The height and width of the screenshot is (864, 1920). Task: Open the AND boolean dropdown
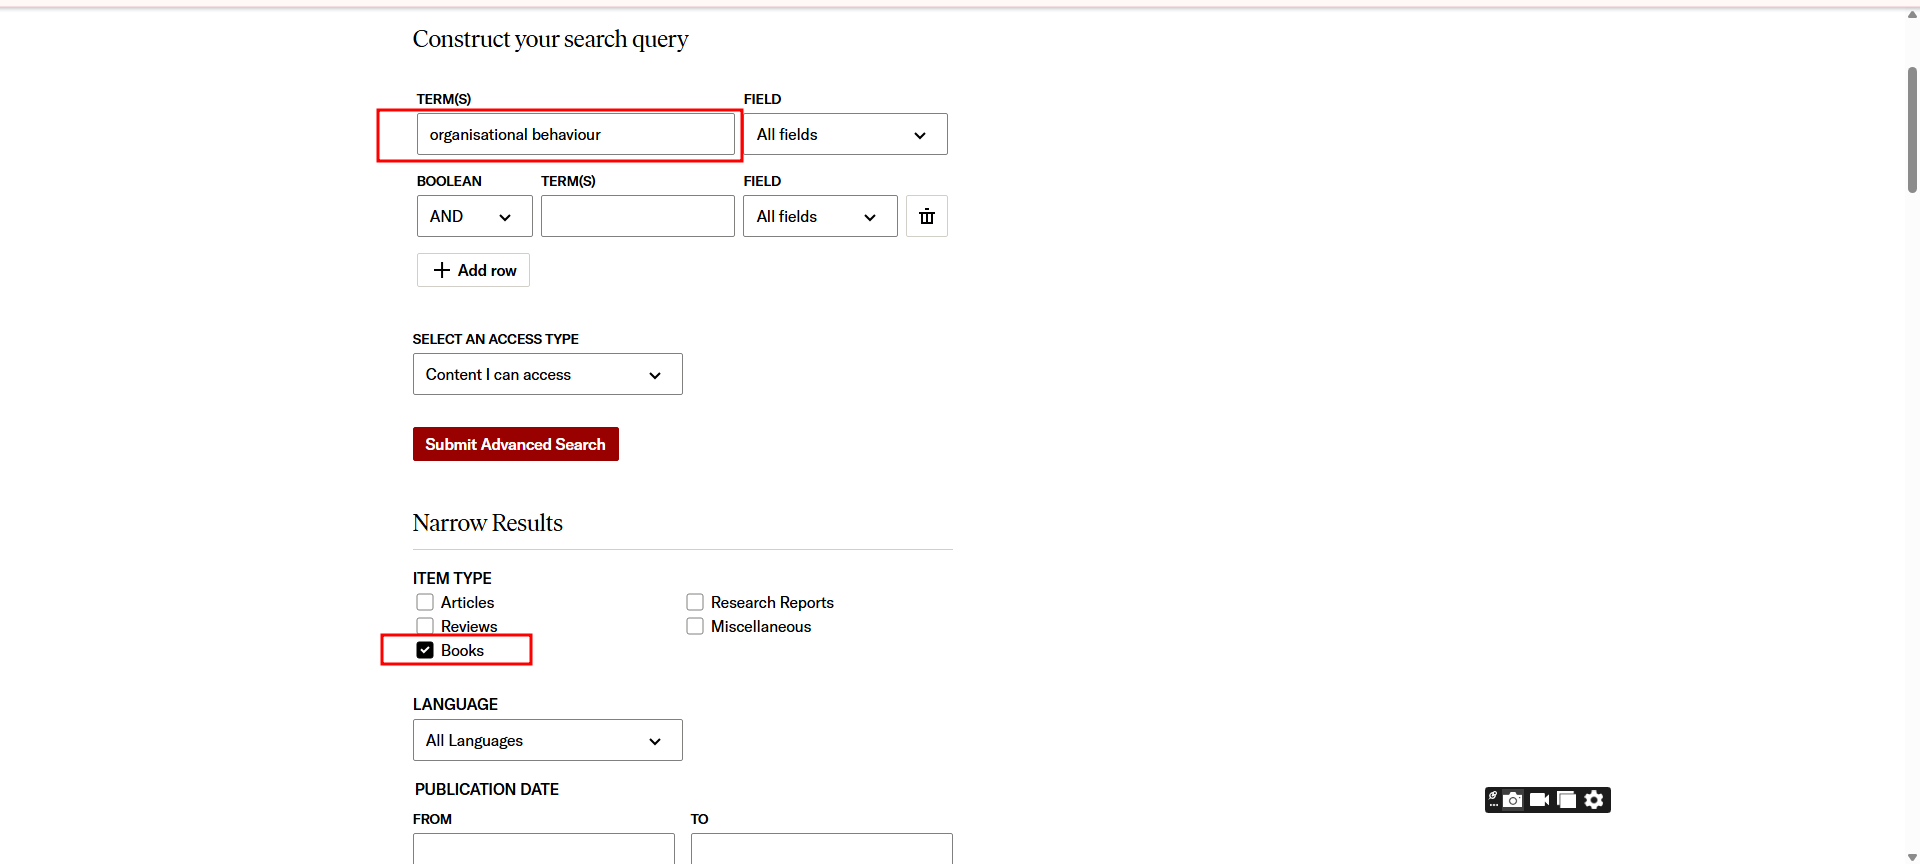click(x=474, y=216)
